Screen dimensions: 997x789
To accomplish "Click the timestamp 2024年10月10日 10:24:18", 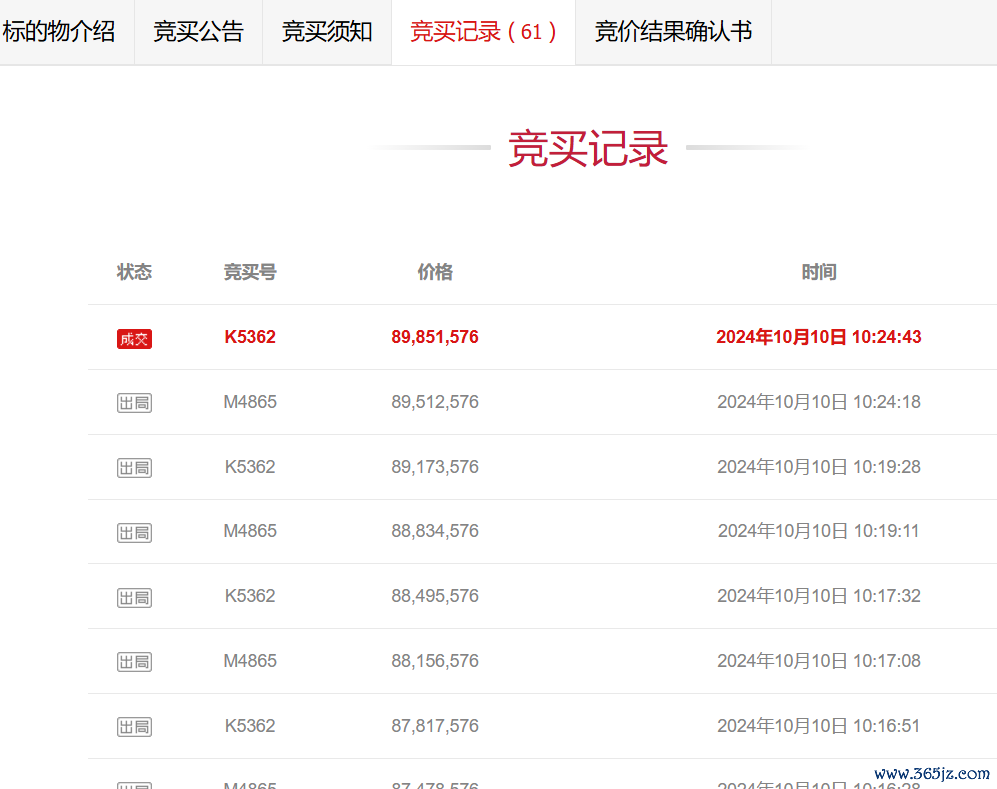I will [819, 402].
